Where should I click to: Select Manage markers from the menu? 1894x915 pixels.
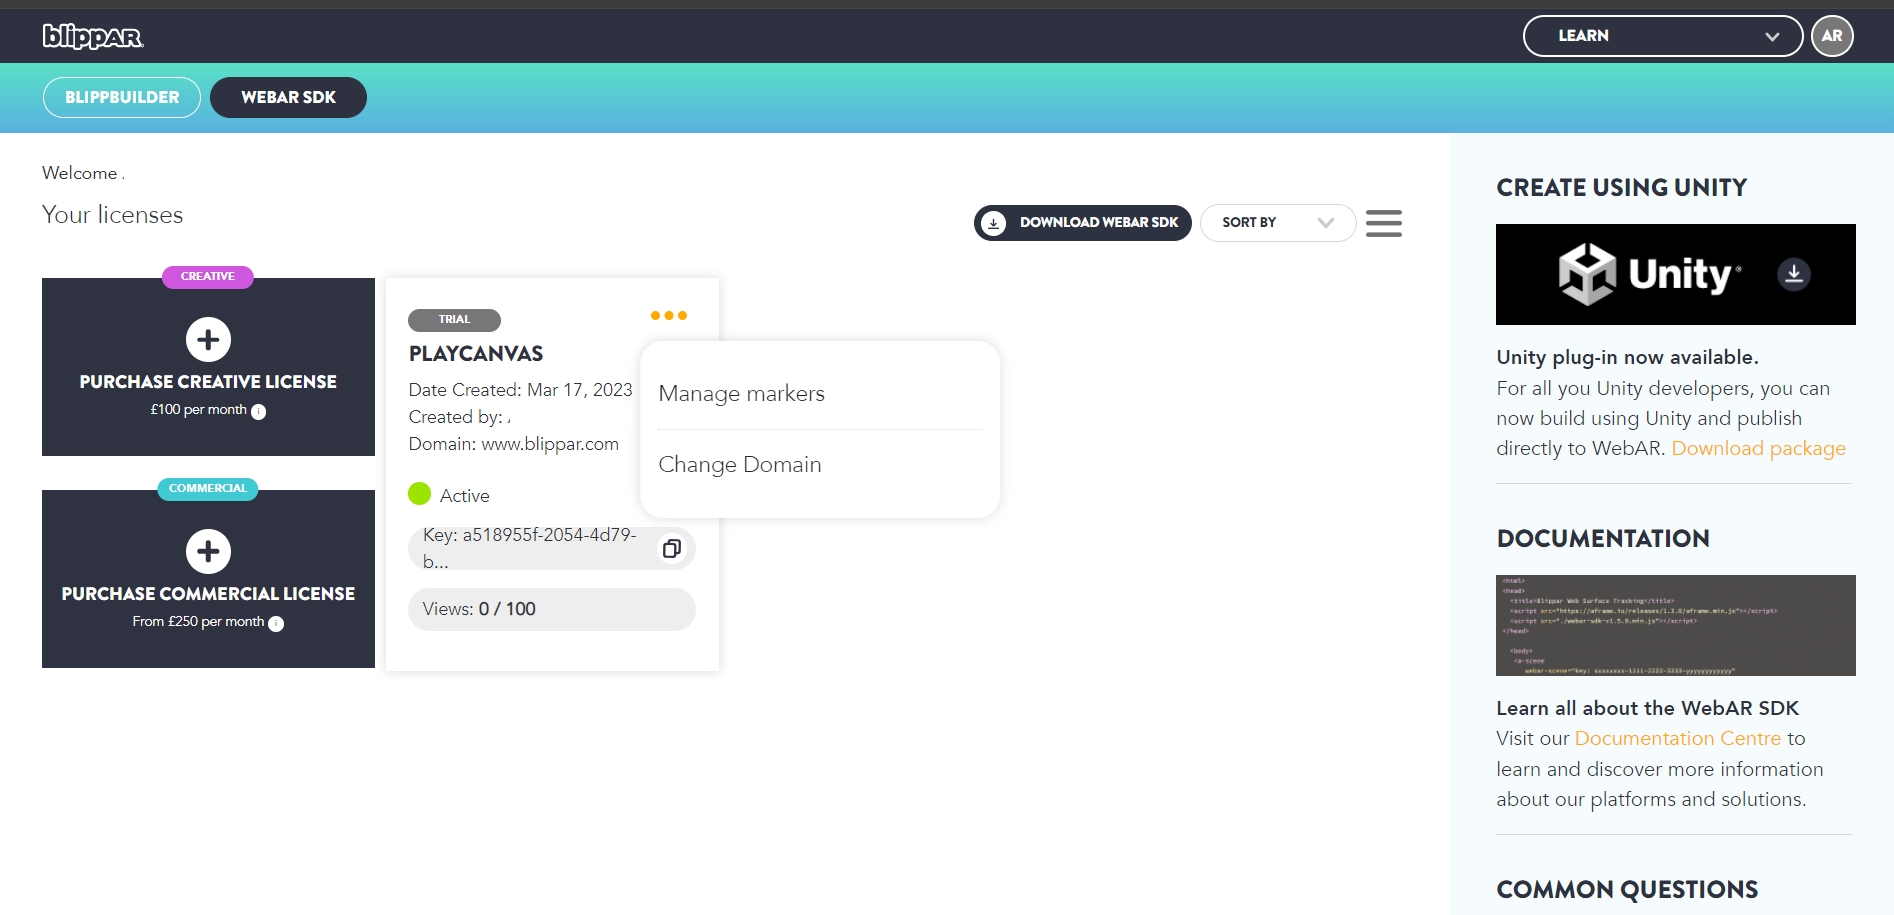[742, 394]
